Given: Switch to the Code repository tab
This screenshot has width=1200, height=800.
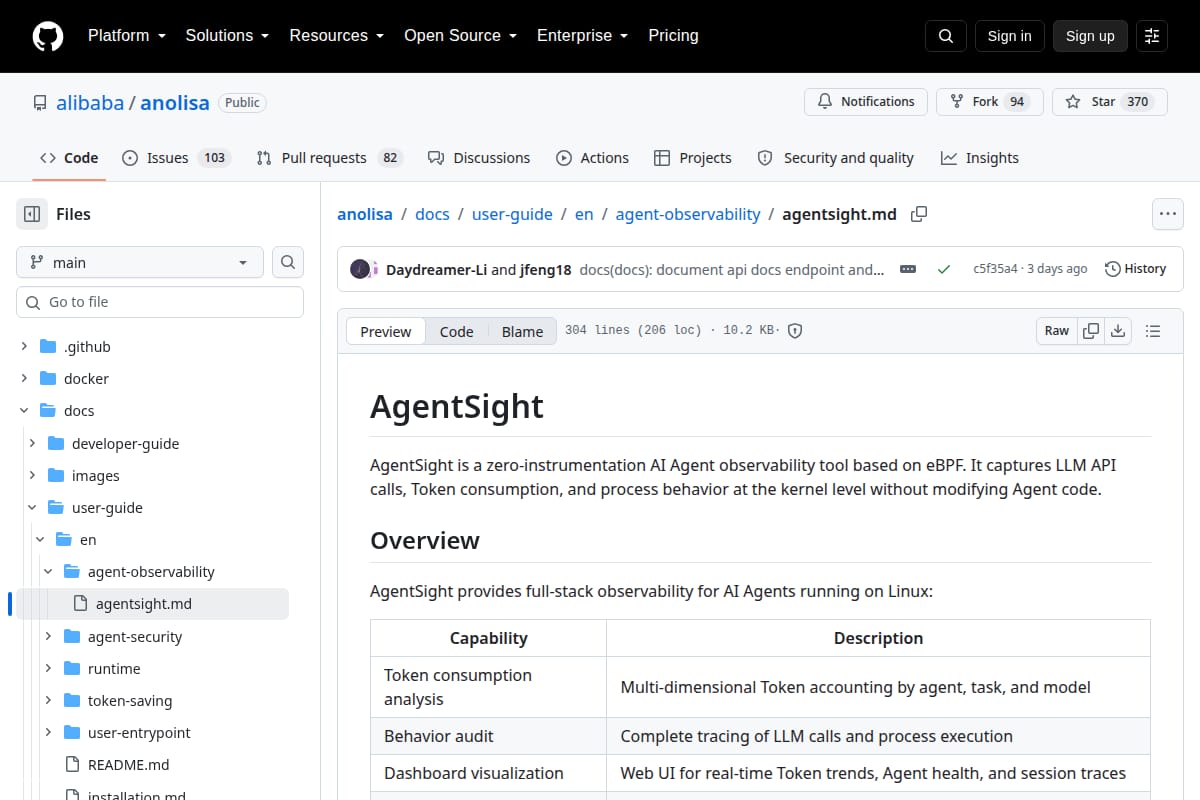Looking at the screenshot, I should pyautogui.click(x=69, y=158).
